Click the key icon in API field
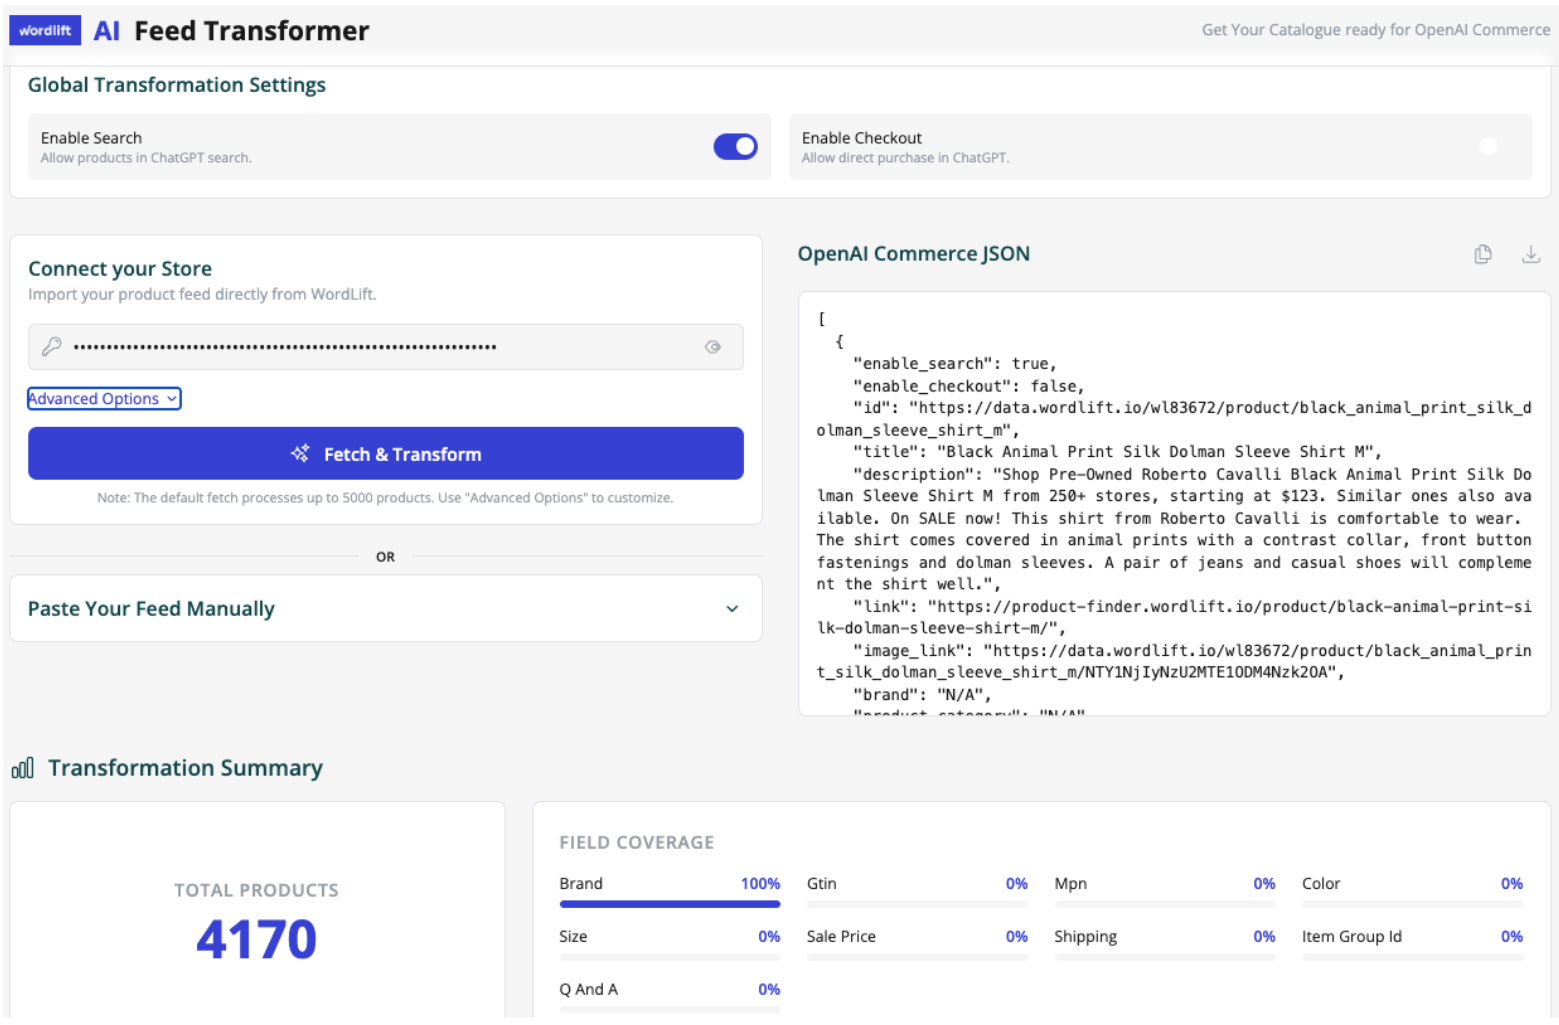The image size is (1559, 1025). [52, 347]
